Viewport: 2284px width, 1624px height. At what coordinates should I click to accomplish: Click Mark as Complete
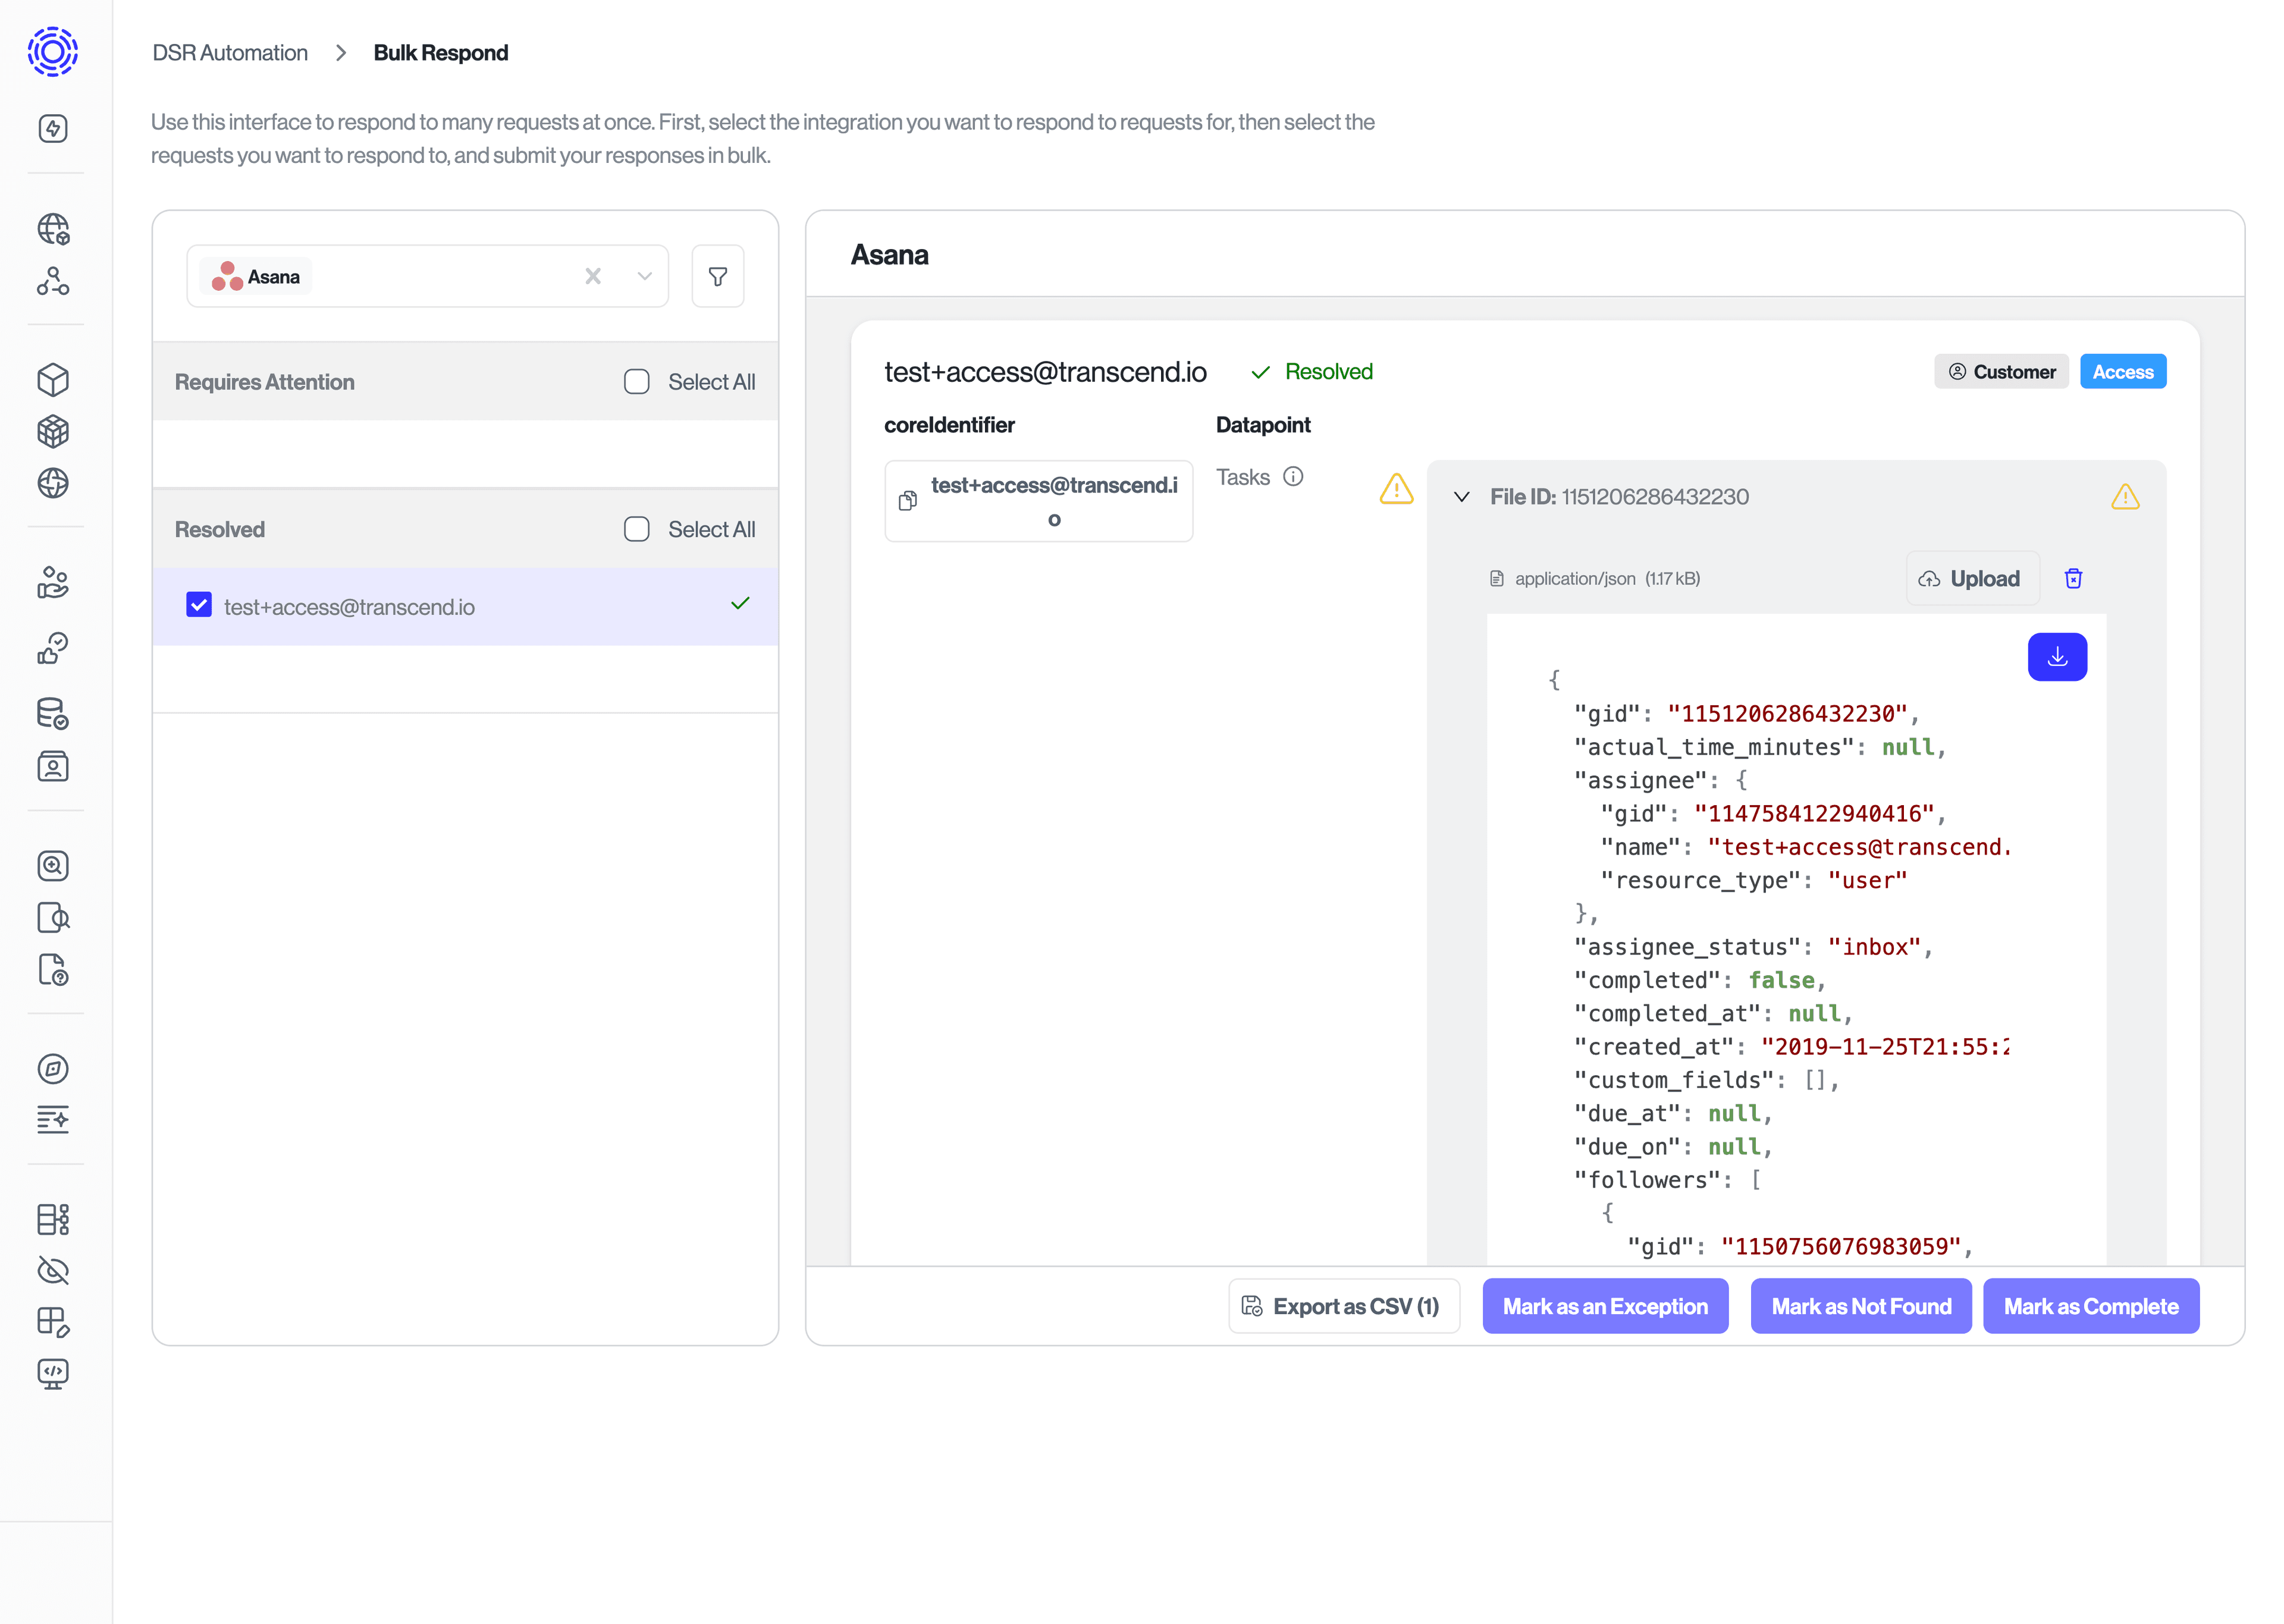pyautogui.click(x=2090, y=1306)
